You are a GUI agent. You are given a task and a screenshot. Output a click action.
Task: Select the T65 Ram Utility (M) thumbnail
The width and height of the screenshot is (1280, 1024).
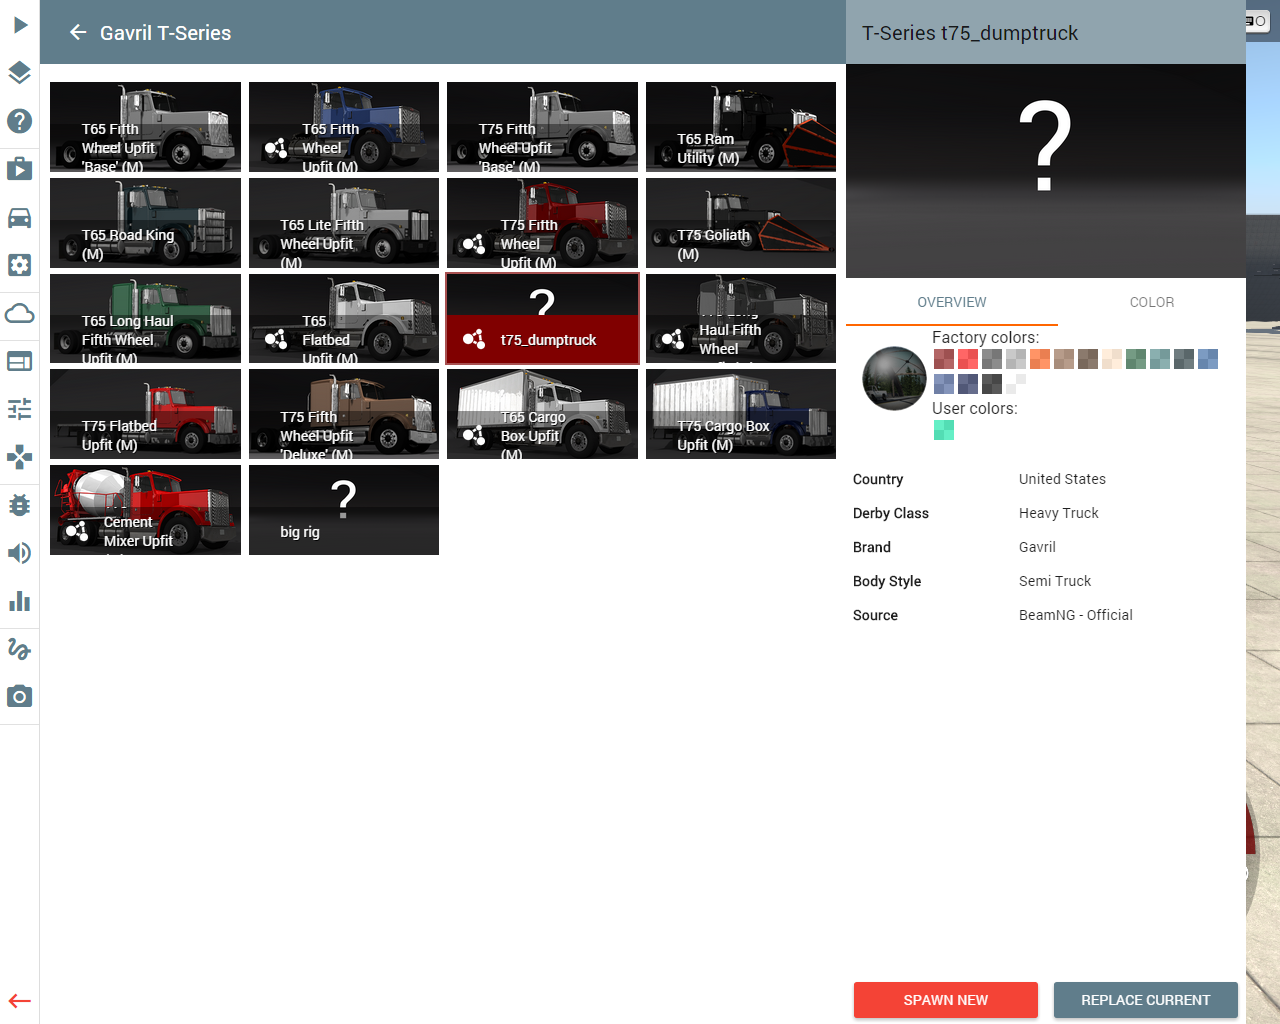[741, 127]
